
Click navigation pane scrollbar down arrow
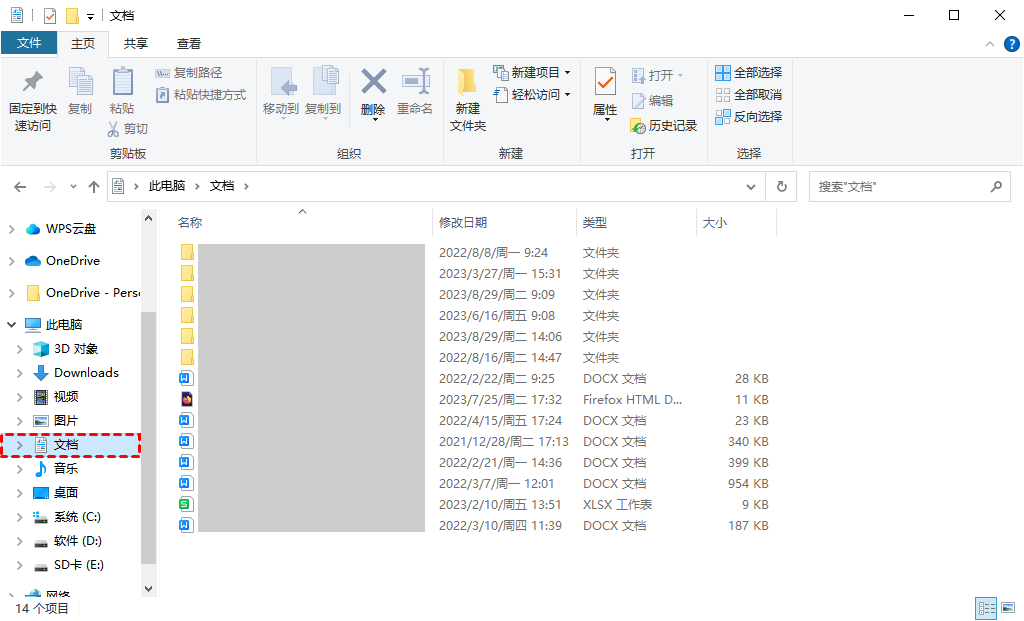148,588
